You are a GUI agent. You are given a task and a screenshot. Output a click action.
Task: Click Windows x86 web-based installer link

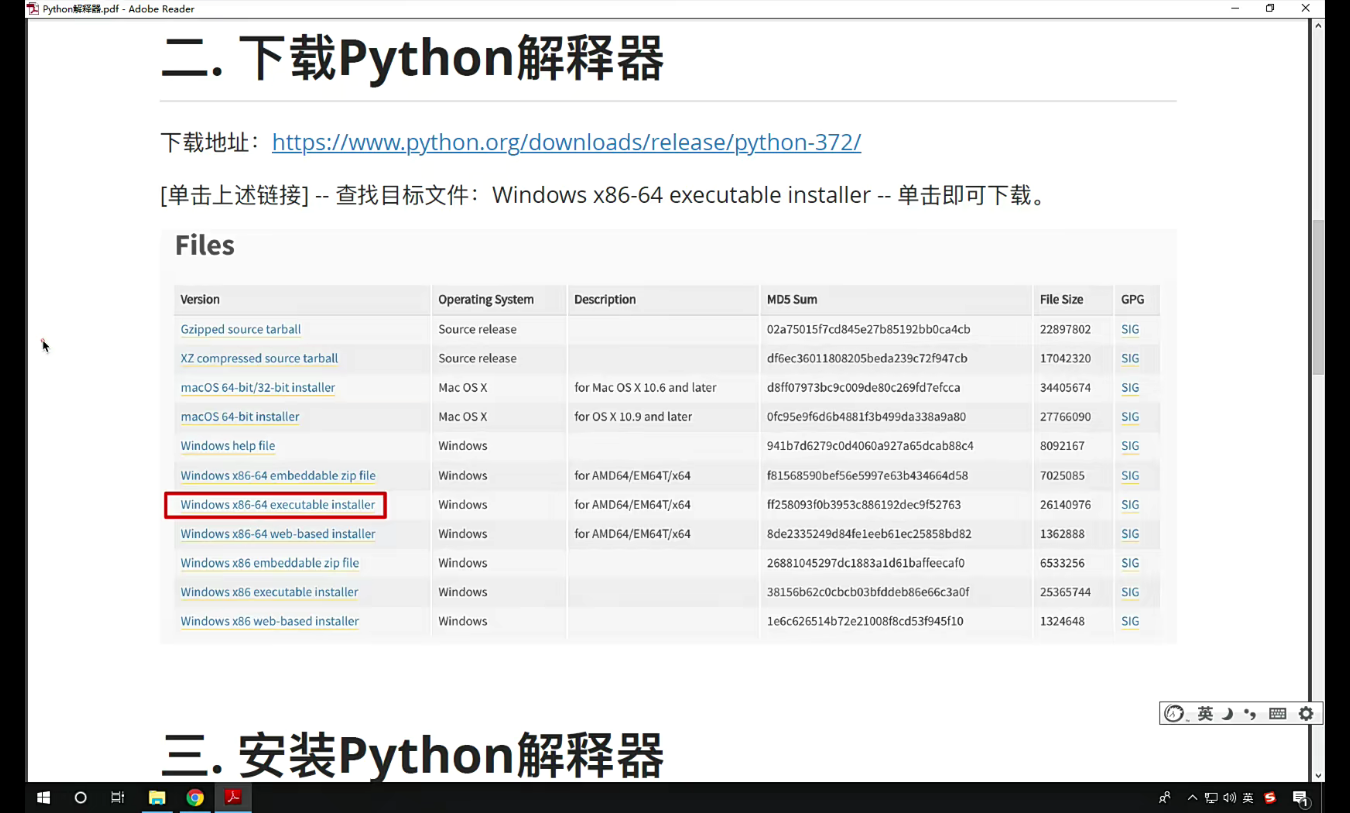click(x=269, y=621)
